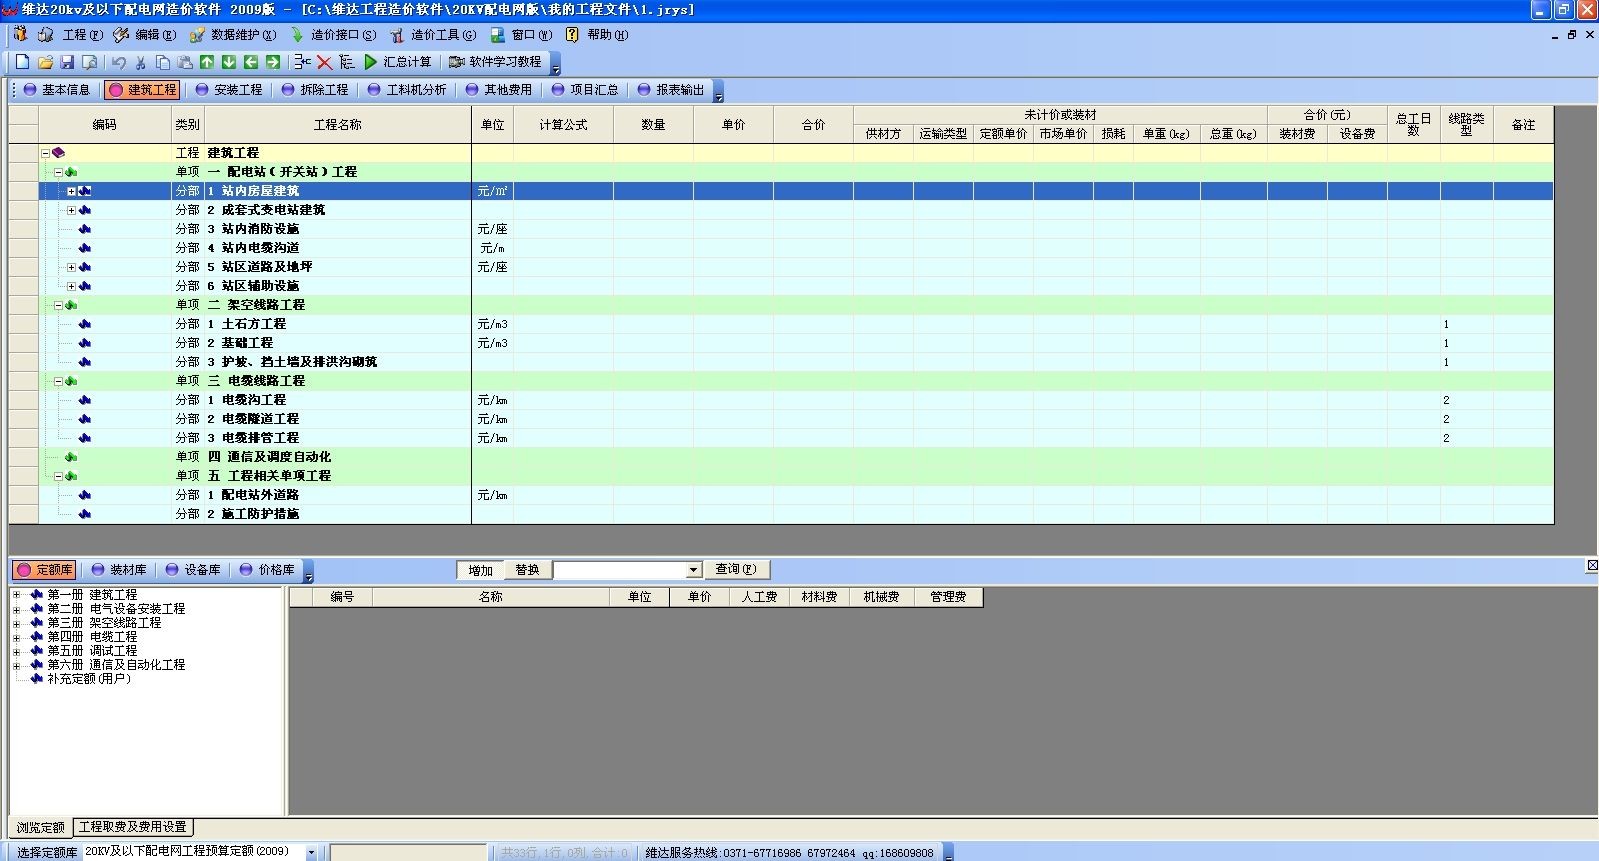Expand 第四册 电缆工程 in quota tree

pyautogui.click(x=16, y=637)
